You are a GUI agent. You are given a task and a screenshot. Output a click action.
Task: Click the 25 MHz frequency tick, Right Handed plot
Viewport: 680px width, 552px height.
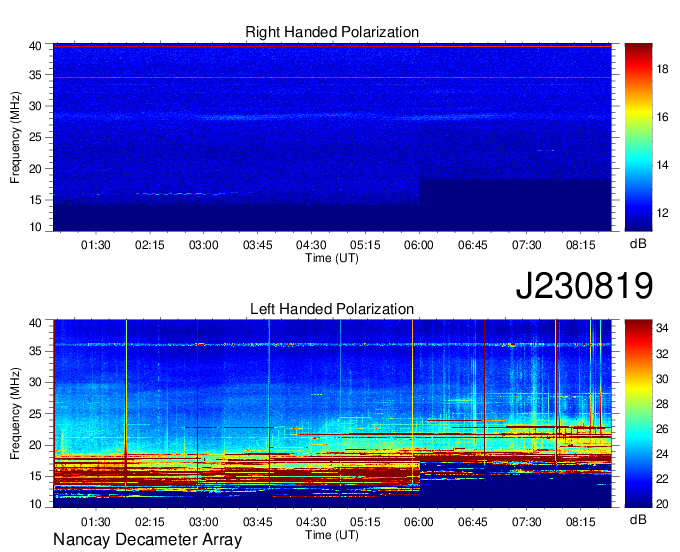tap(35, 137)
